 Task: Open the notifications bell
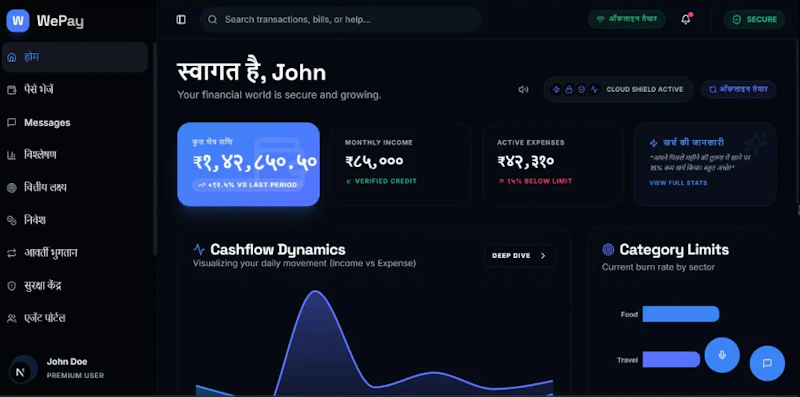pyautogui.click(x=686, y=19)
